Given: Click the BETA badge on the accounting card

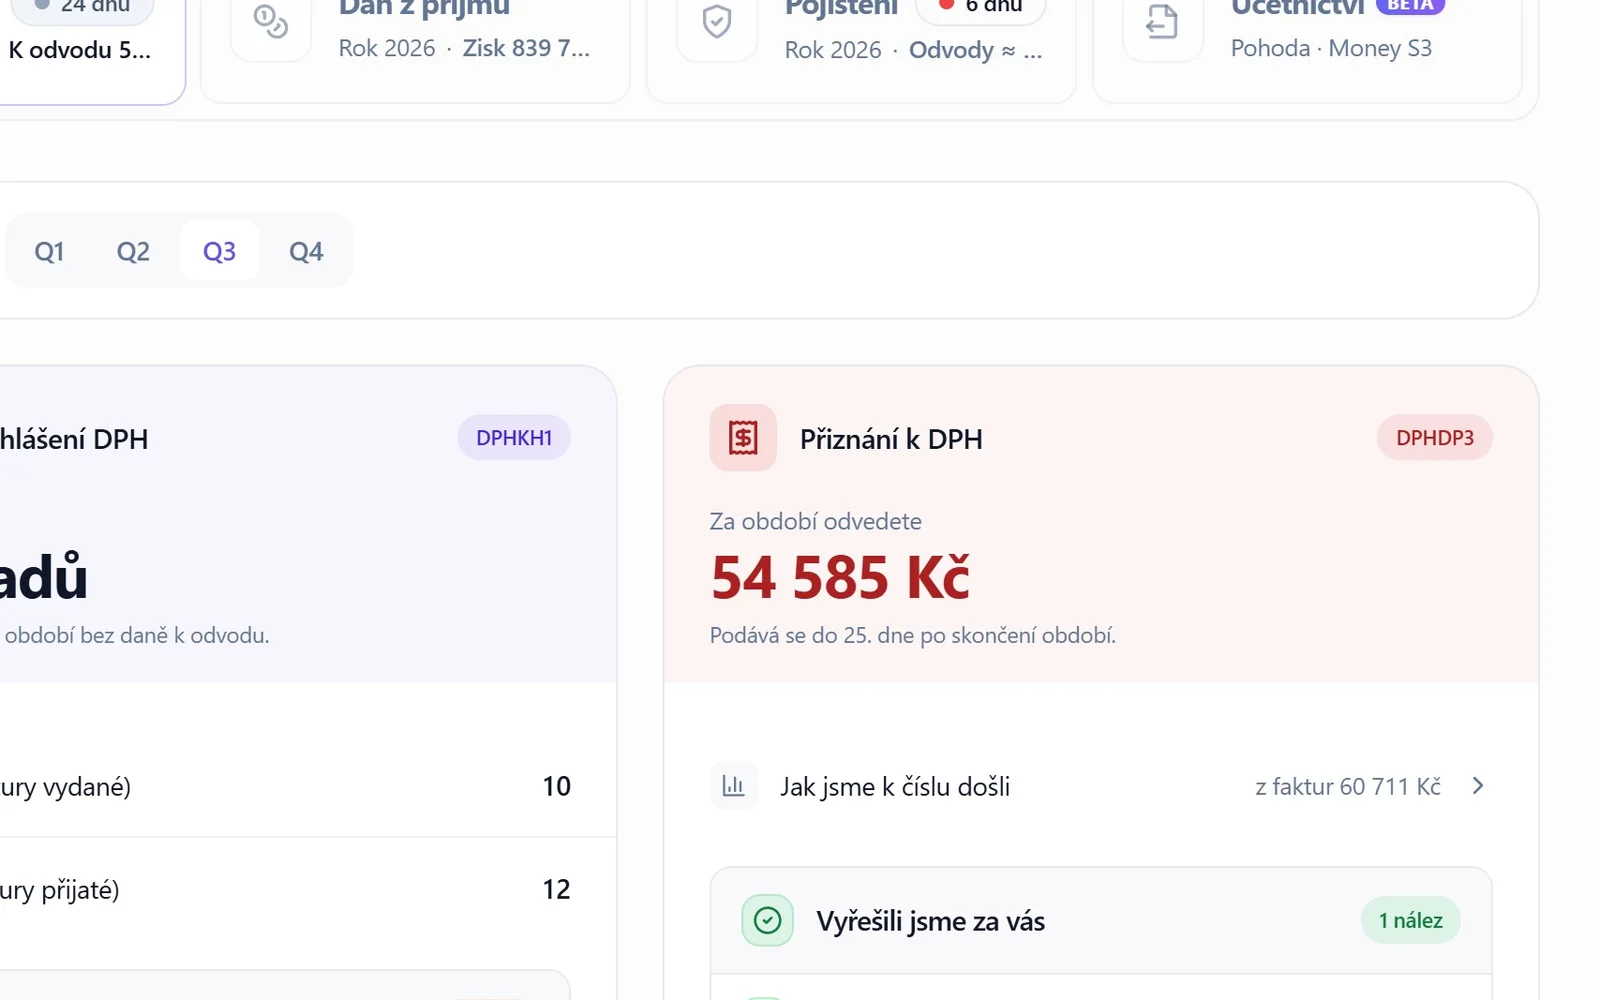Looking at the screenshot, I should 1410,5.
